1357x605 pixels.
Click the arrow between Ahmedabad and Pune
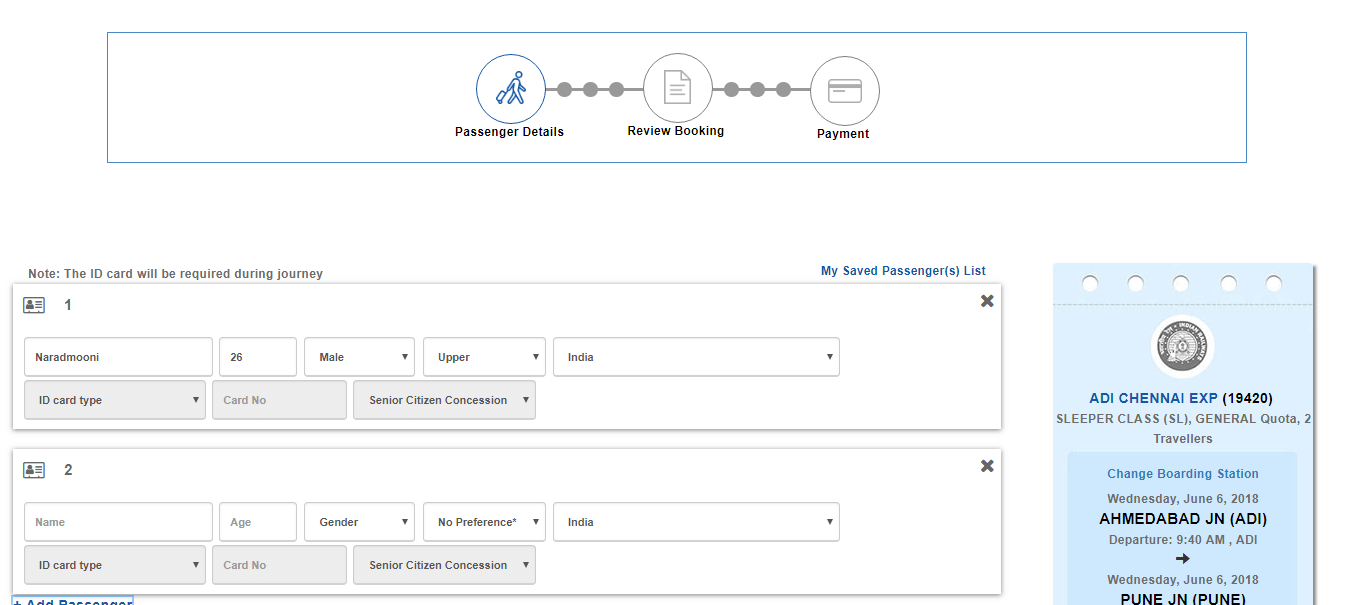(1182, 559)
